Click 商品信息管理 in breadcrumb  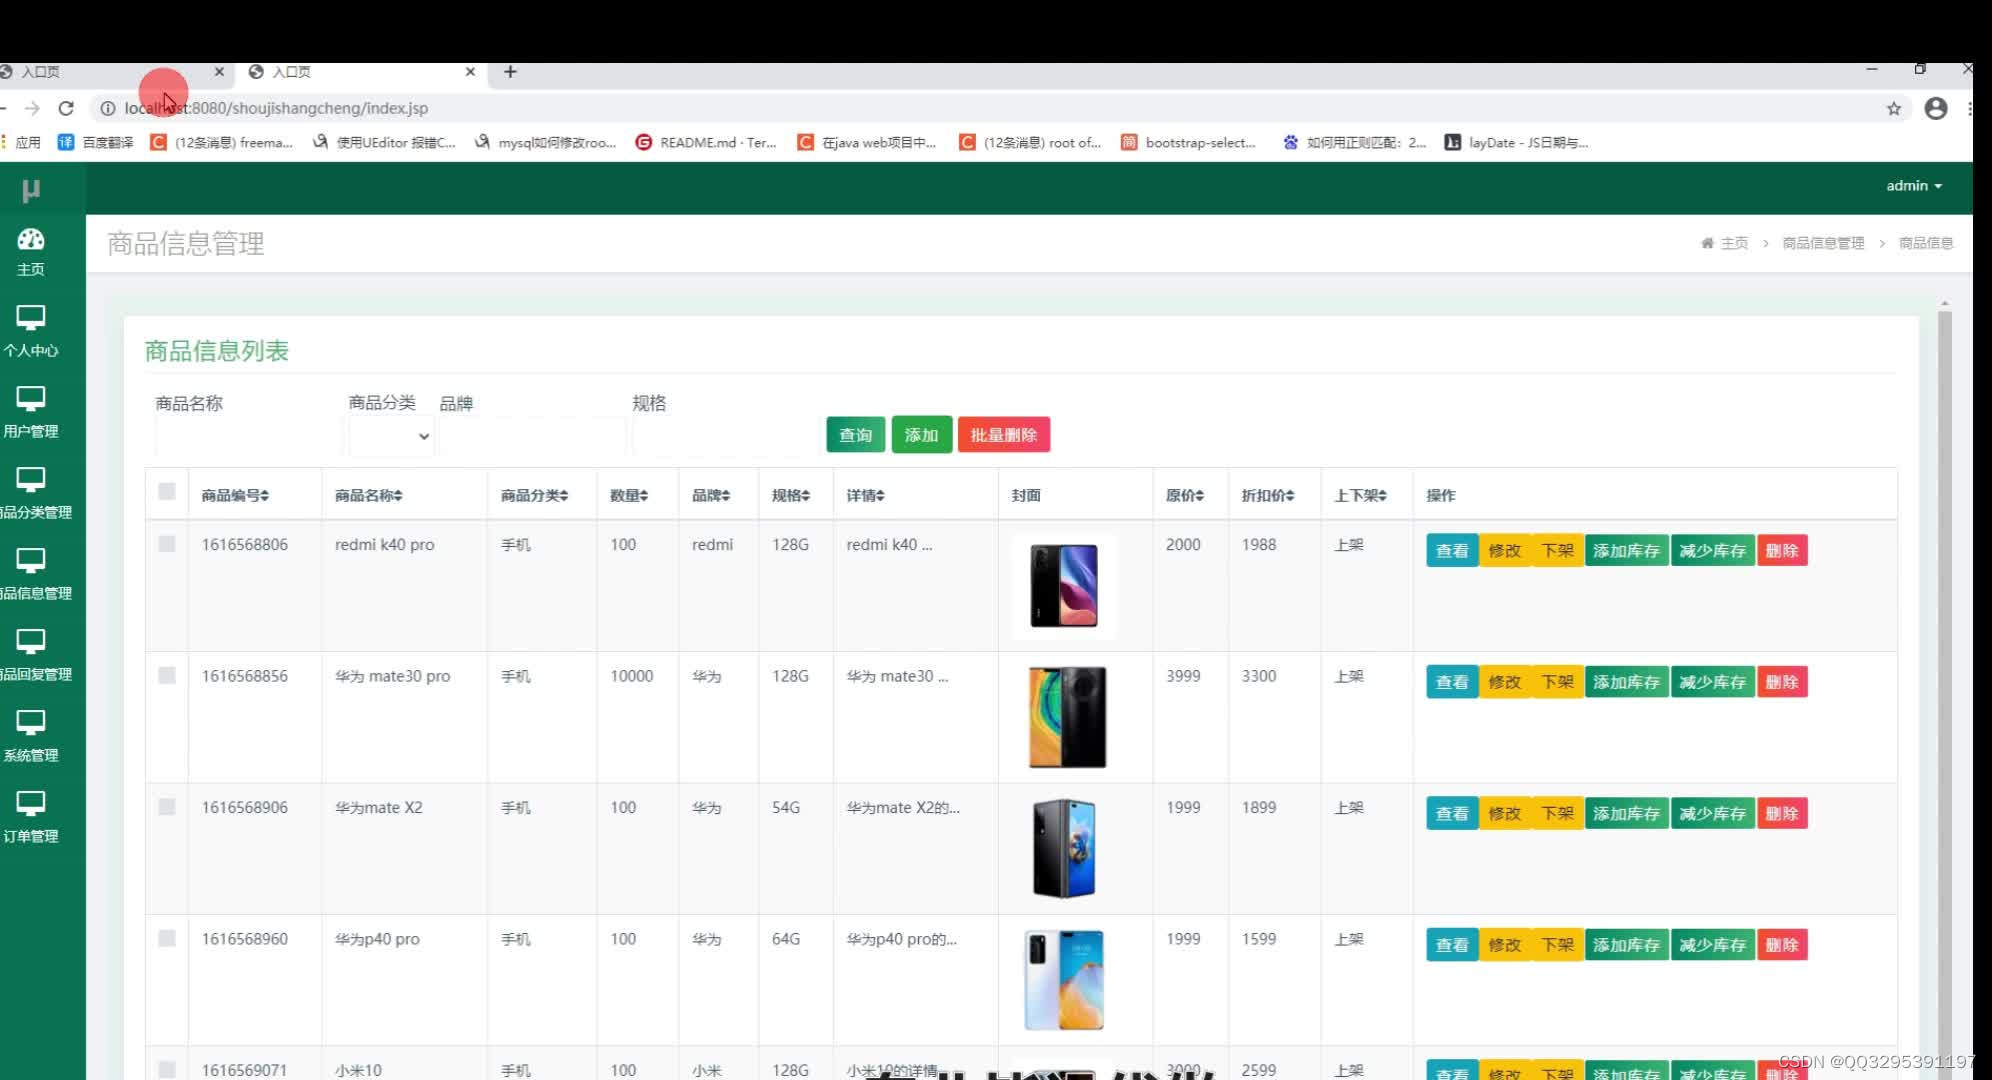1823,243
